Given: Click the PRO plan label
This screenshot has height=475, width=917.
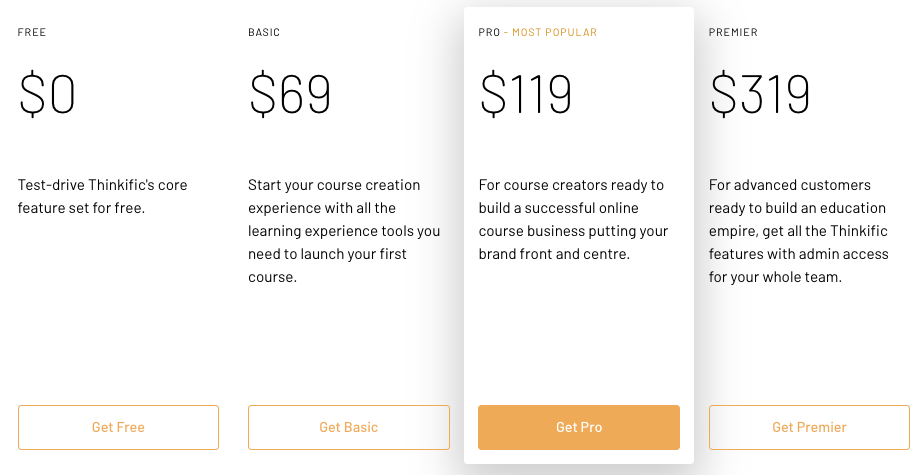Looking at the screenshot, I should (x=489, y=33).
